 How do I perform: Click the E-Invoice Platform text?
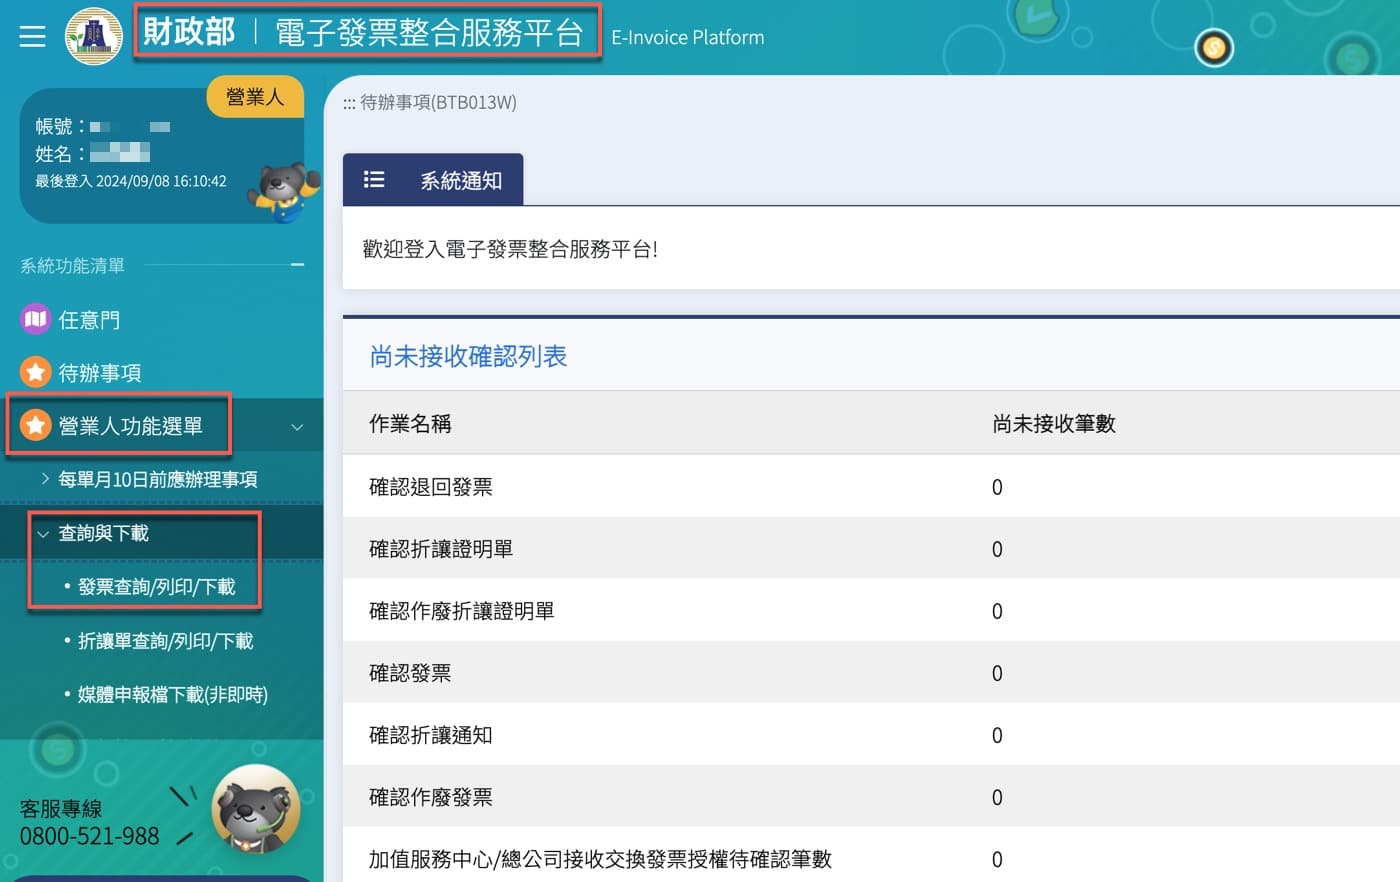point(688,37)
